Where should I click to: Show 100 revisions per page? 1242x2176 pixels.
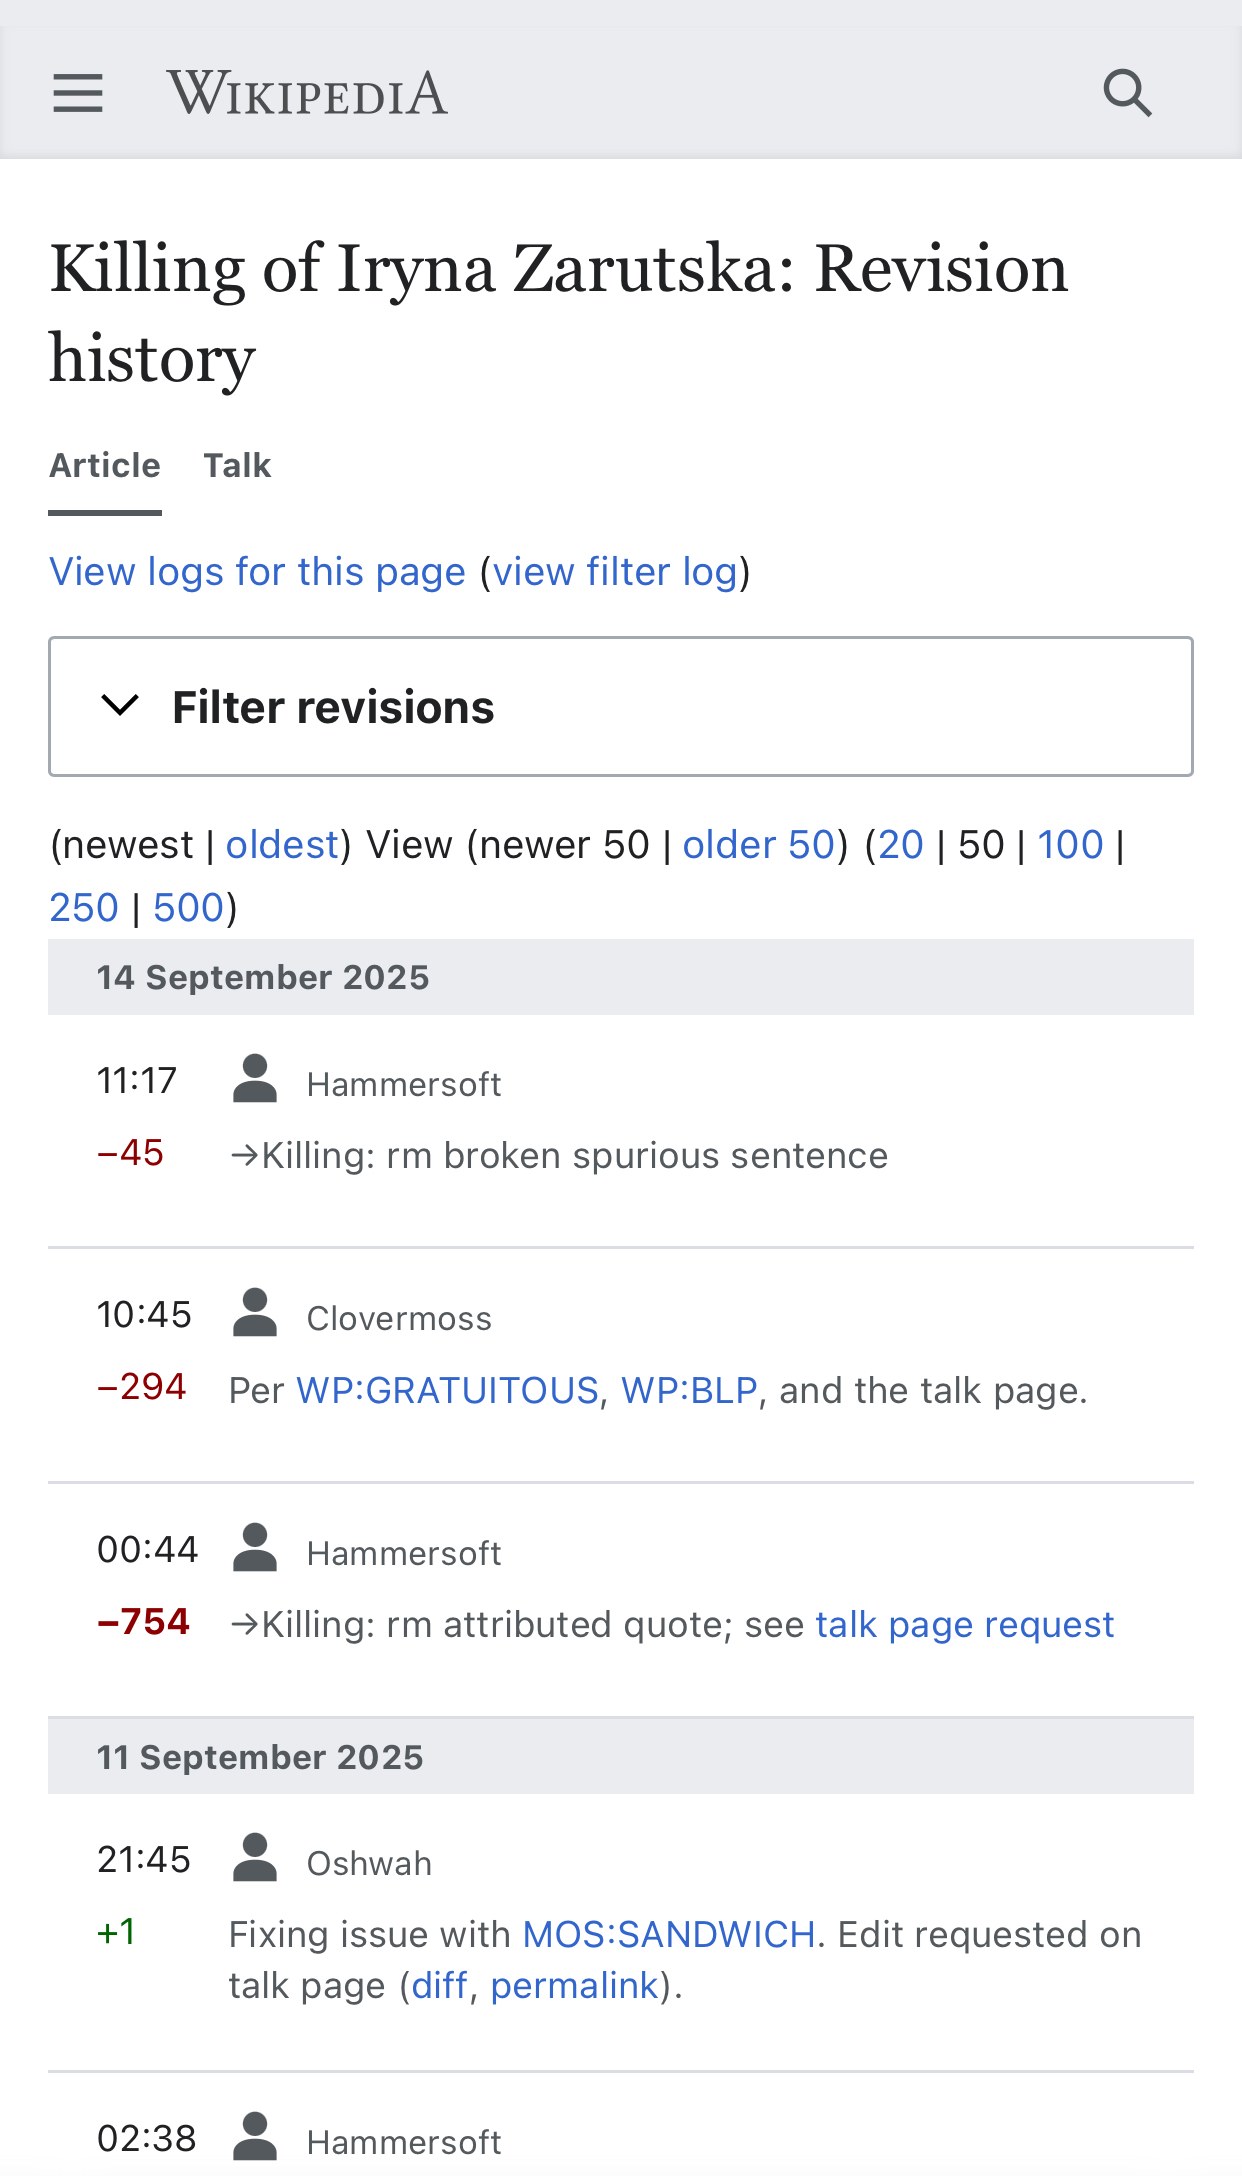(x=1070, y=845)
